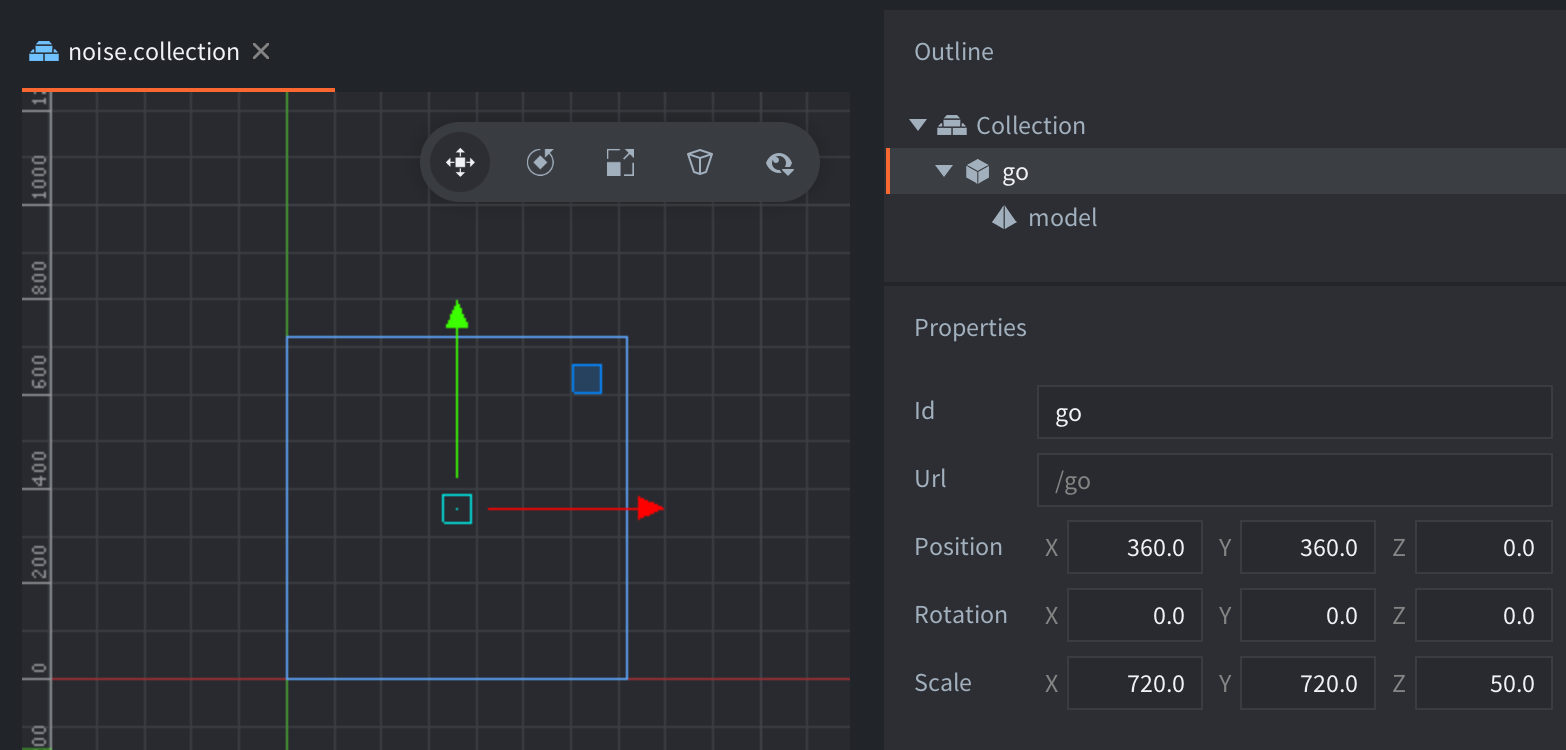Click the Id input field containing go

1292,411
